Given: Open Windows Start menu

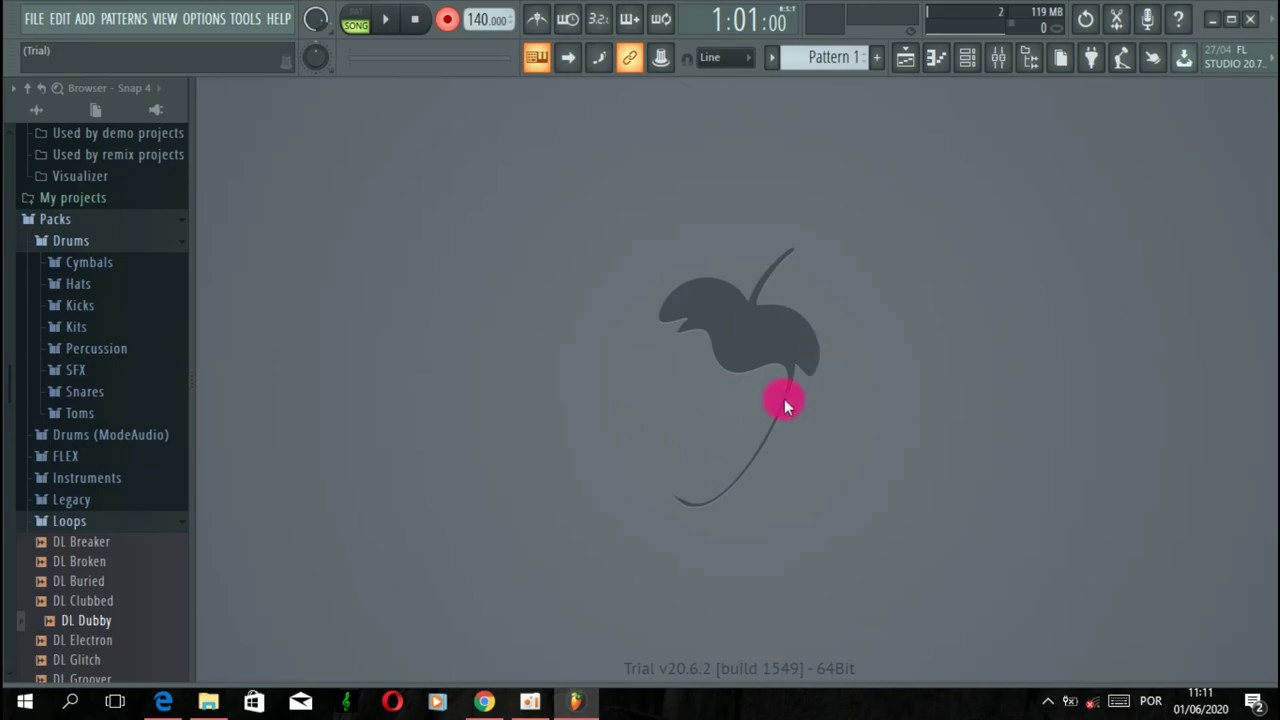Looking at the screenshot, I should (24, 702).
